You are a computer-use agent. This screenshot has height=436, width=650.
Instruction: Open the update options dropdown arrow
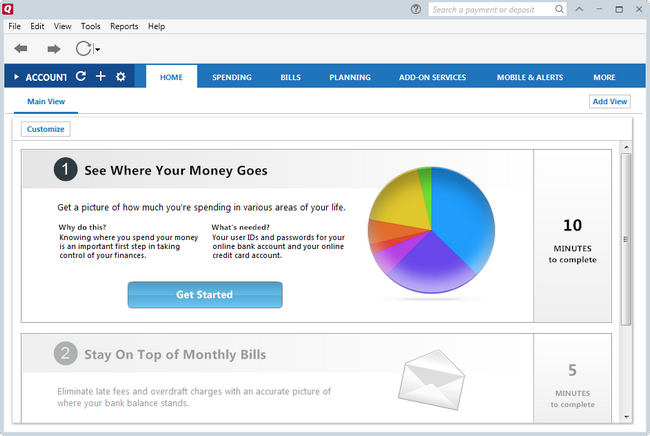point(97,49)
